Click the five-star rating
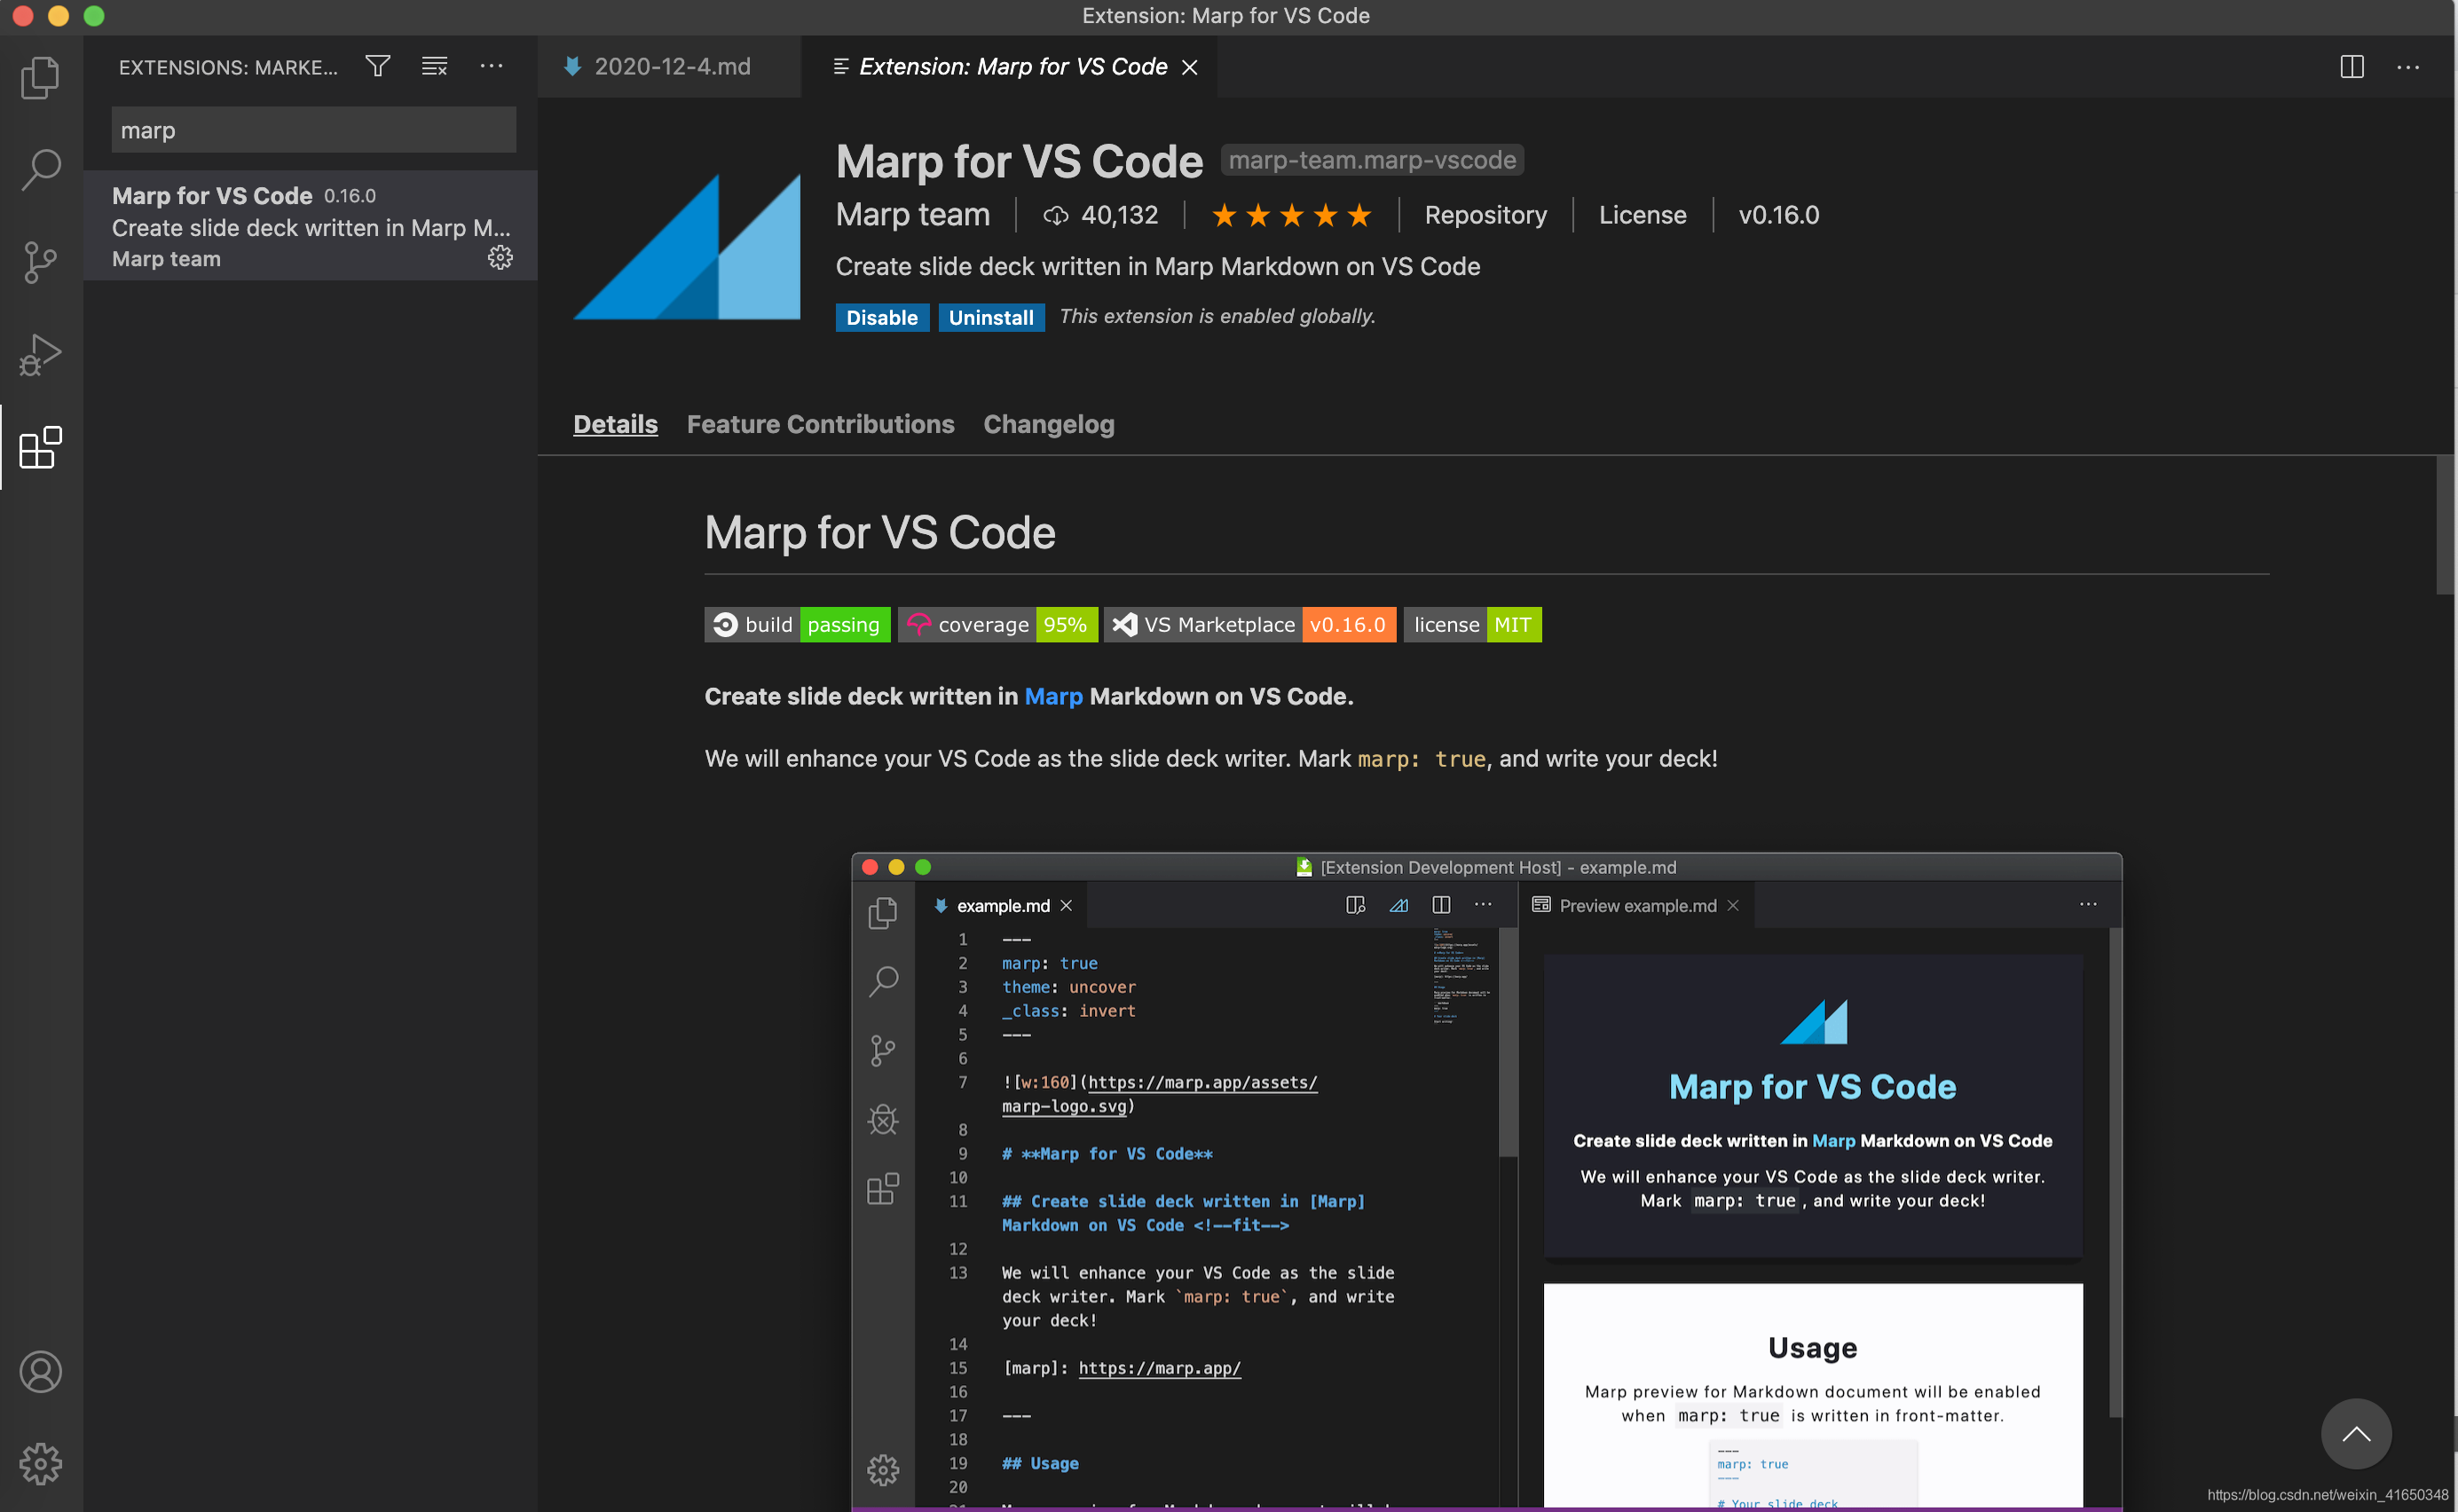This screenshot has height=1512, width=2458. point(1290,215)
